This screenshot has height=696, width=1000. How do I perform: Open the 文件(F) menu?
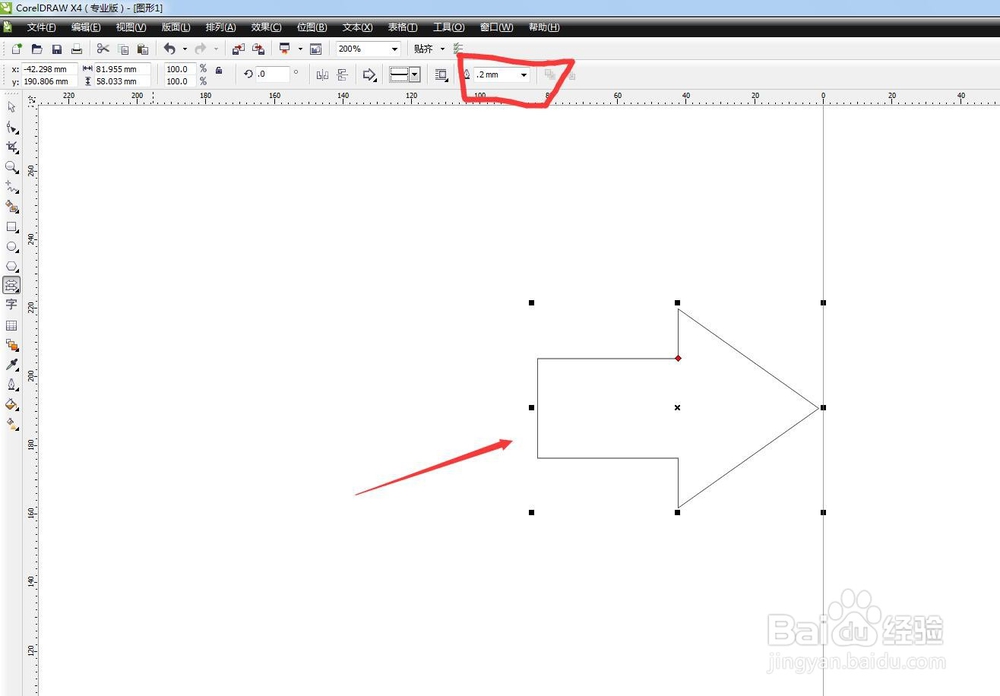[x=41, y=27]
